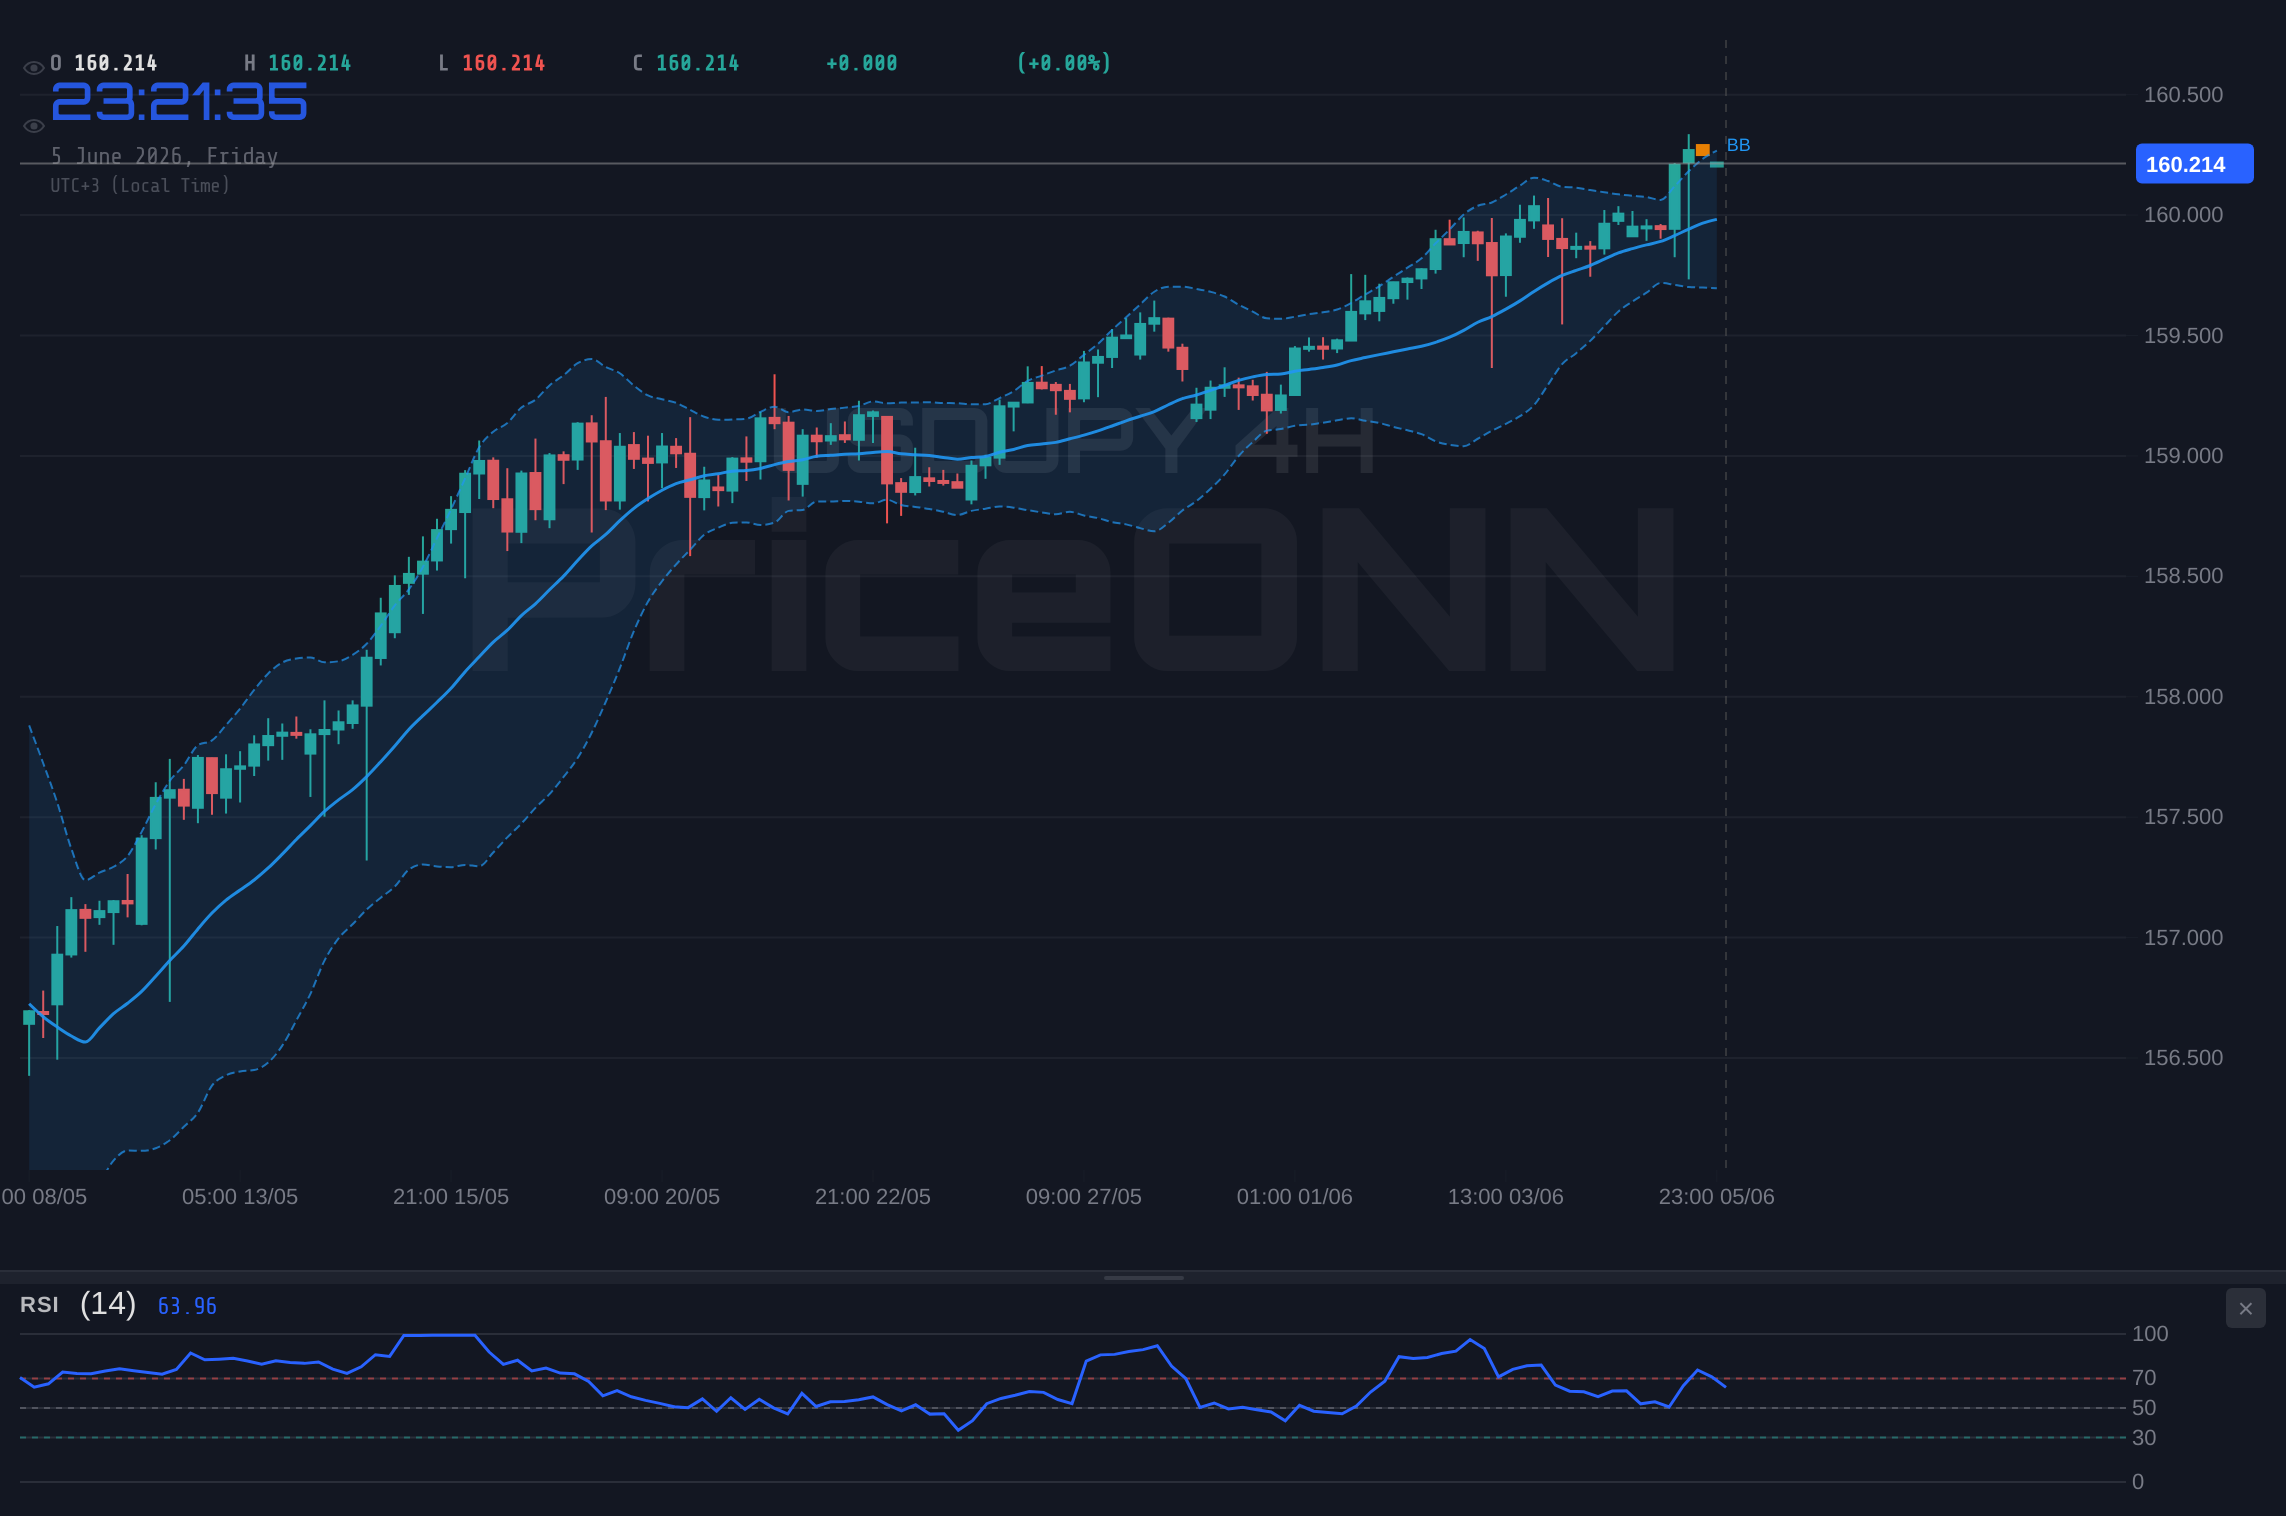Click the (+0.00%) percent change readout
The height and width of the screenshot is (1516, 2286).
pyautogui.click(x=1063, y=63)
